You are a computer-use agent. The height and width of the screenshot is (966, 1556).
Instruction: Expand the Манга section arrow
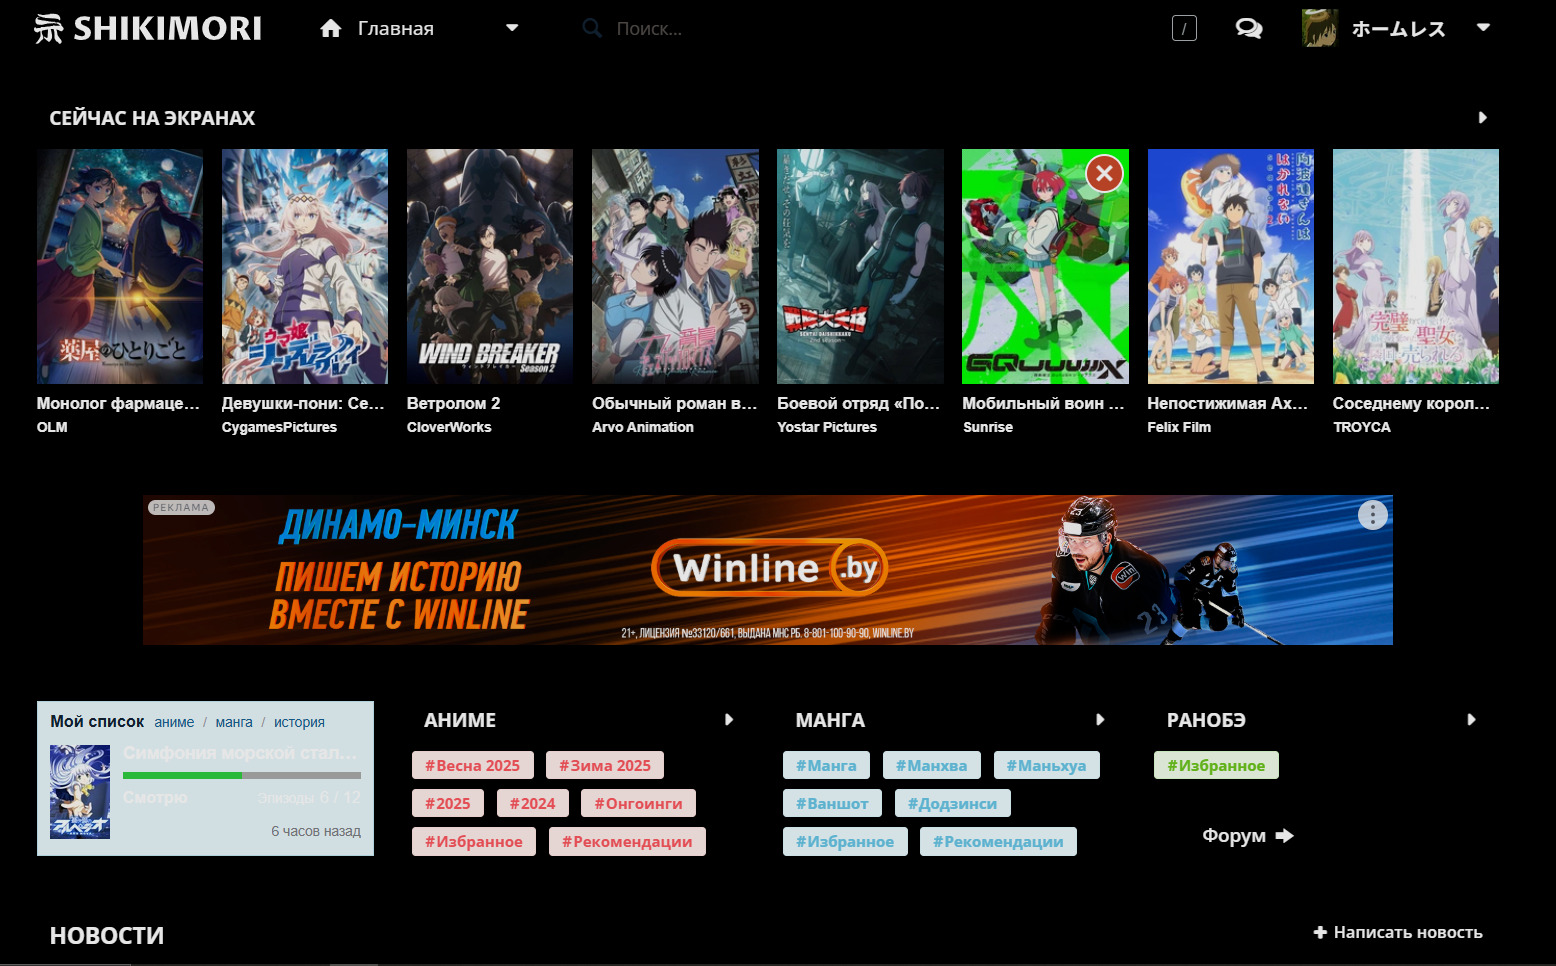point(1099,720)
